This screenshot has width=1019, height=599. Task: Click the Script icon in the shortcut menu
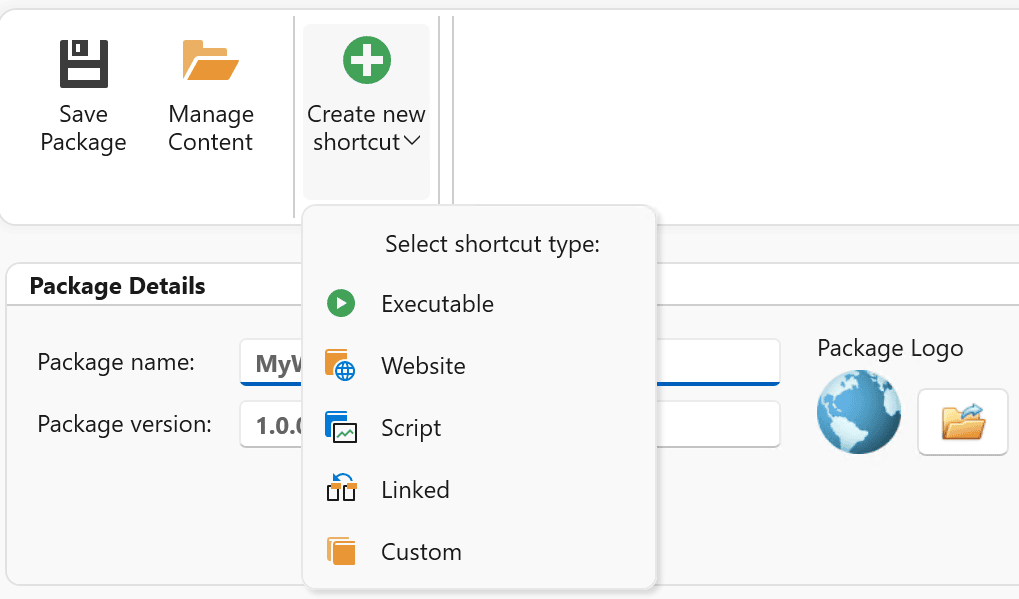(x=341, y=427)
